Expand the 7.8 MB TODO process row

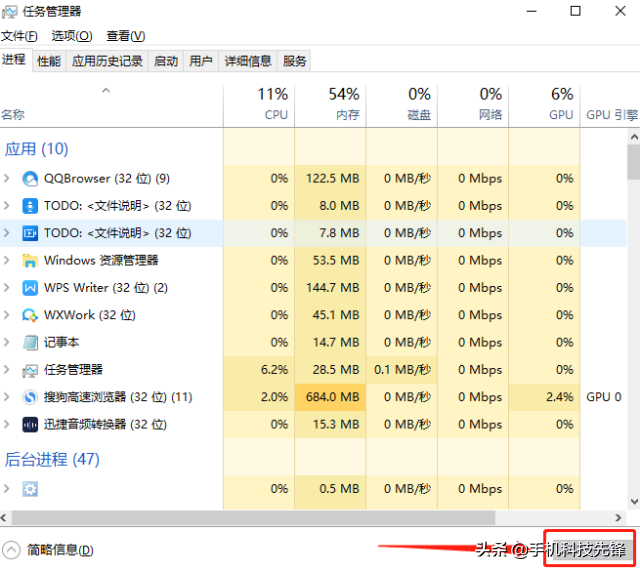[x=7, y=233]
